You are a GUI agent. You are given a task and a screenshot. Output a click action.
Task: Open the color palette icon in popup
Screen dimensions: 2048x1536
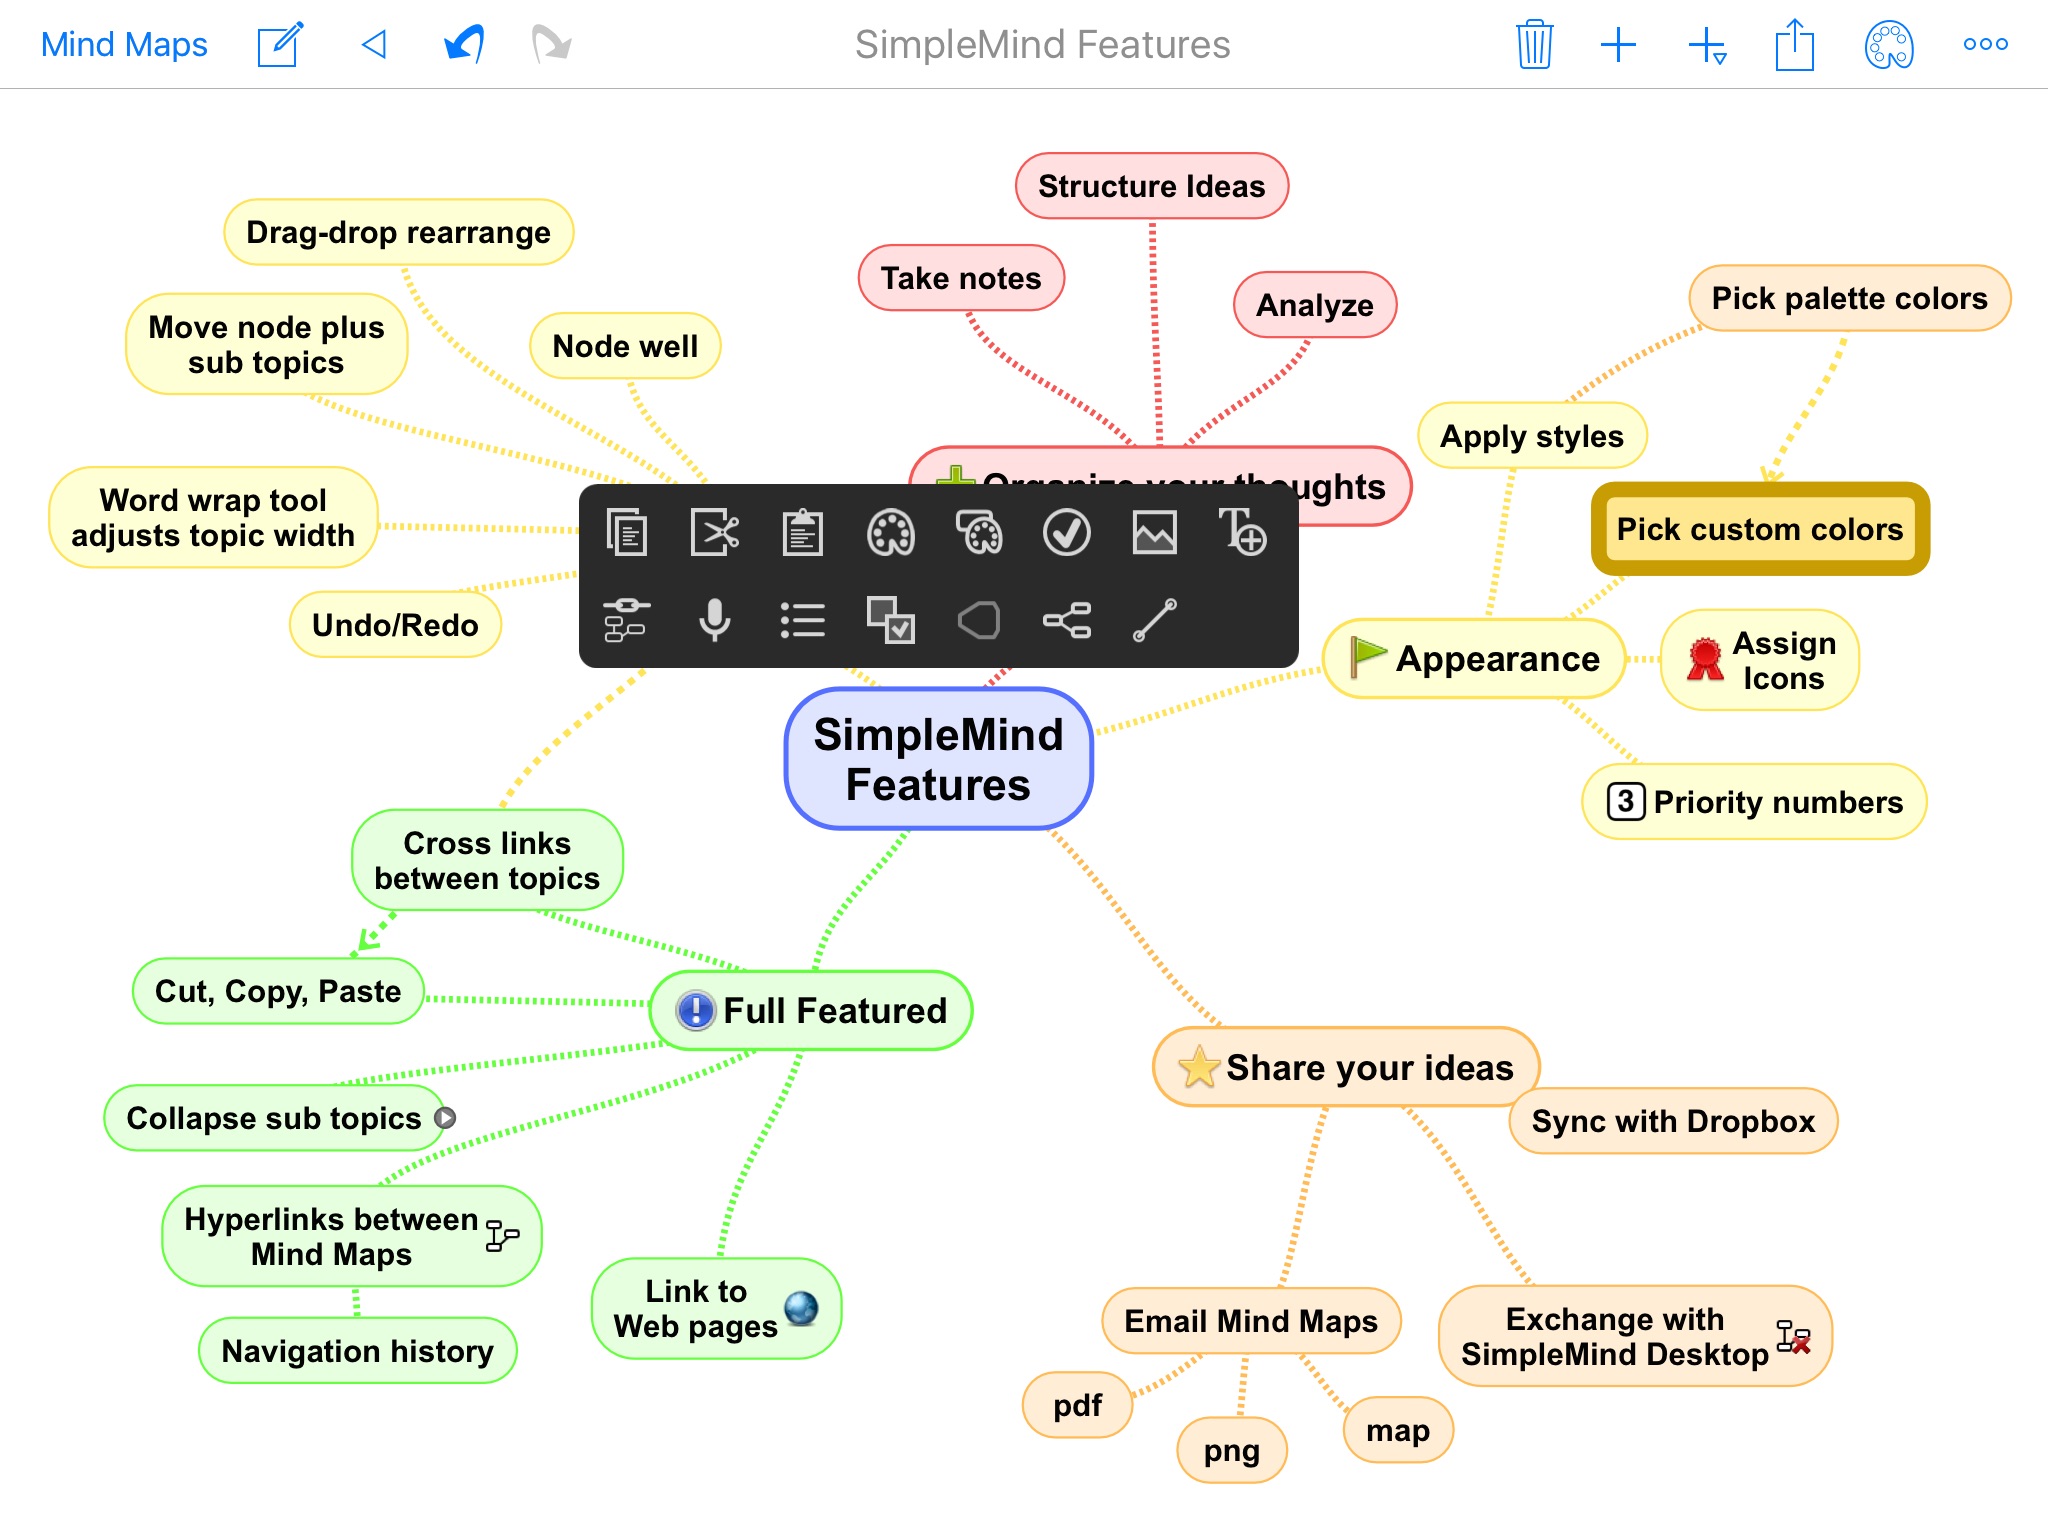(x=890, y=532)
